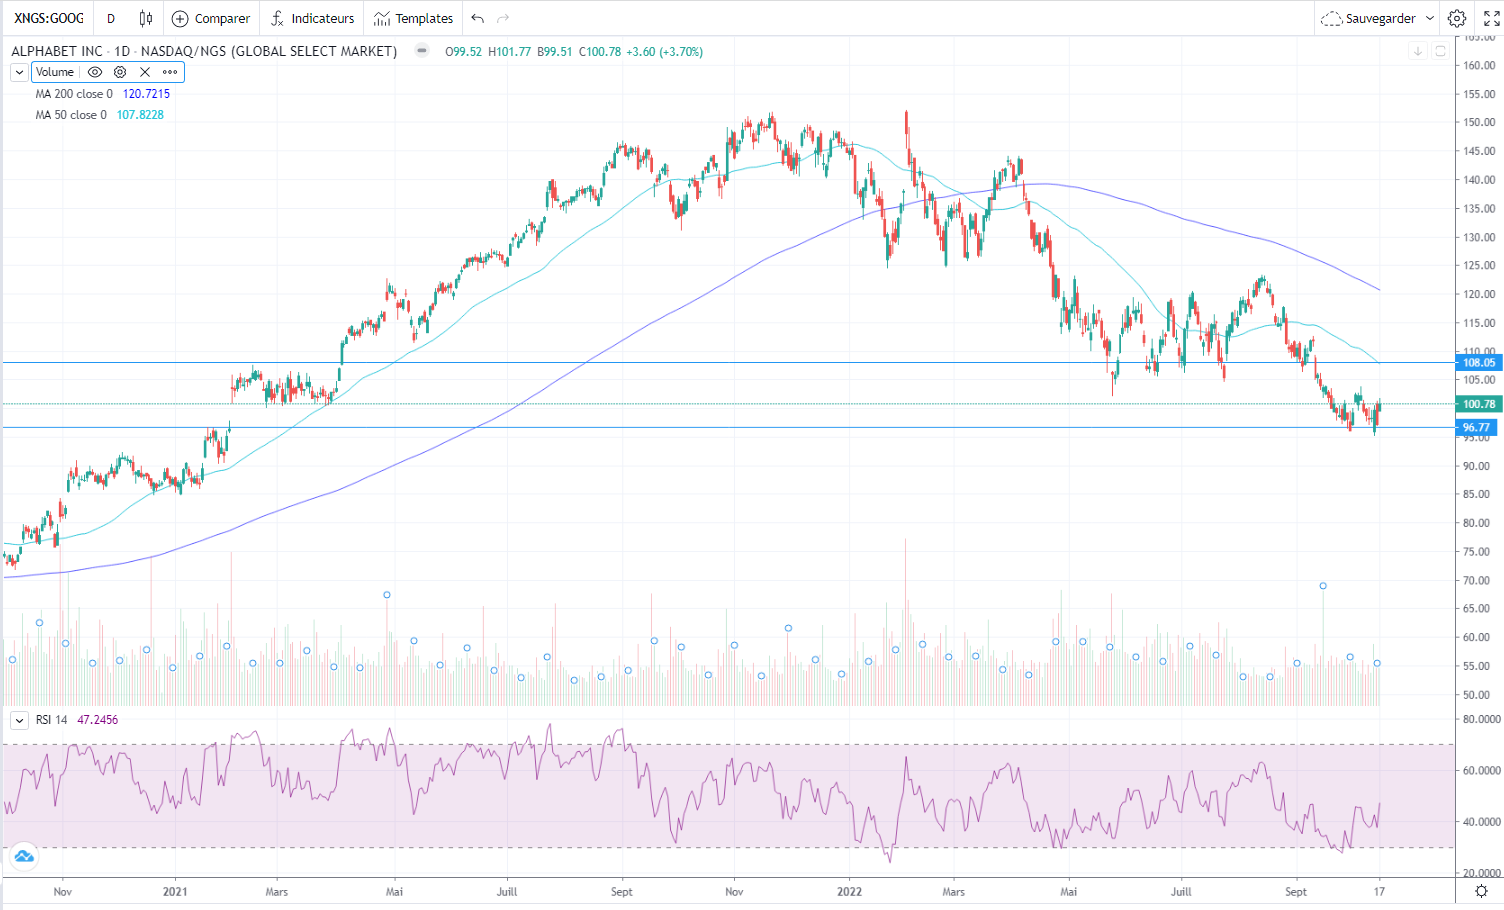Open Volume indicator more options menu
Viewport: 1504px width, 910px height.
click(170, 72)
